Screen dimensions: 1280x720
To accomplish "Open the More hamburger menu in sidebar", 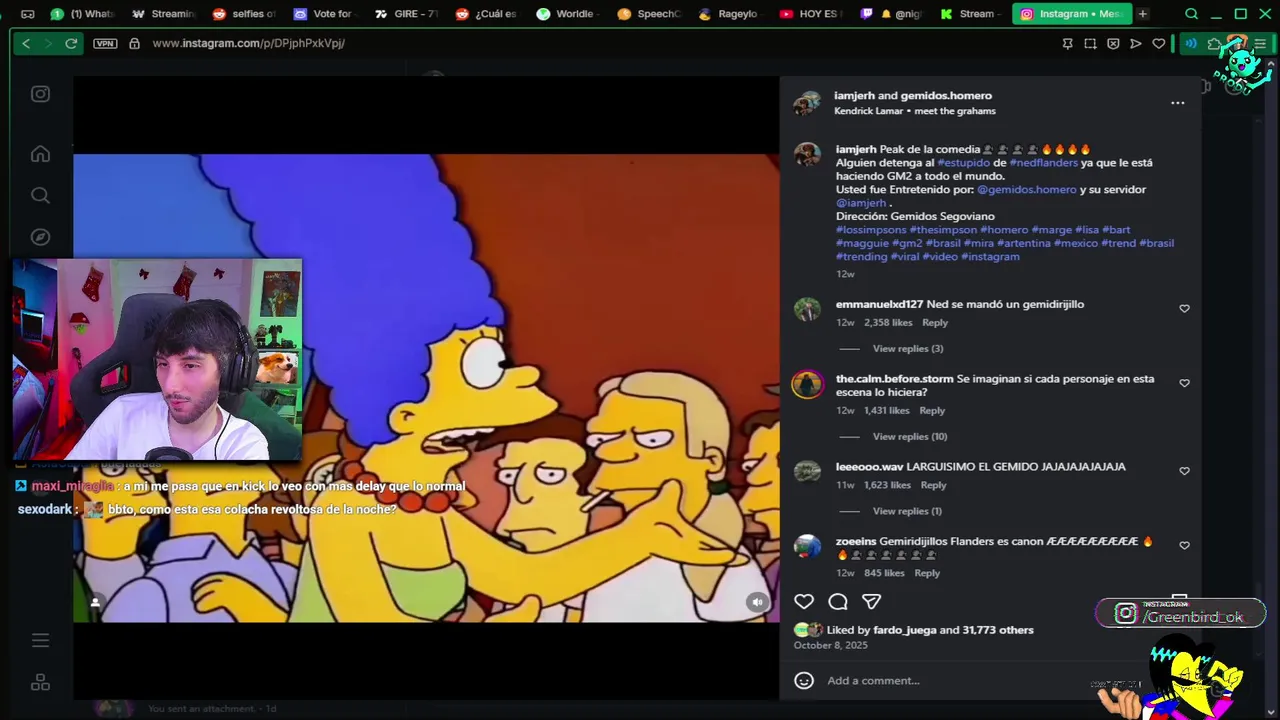I will pos(40,640).
